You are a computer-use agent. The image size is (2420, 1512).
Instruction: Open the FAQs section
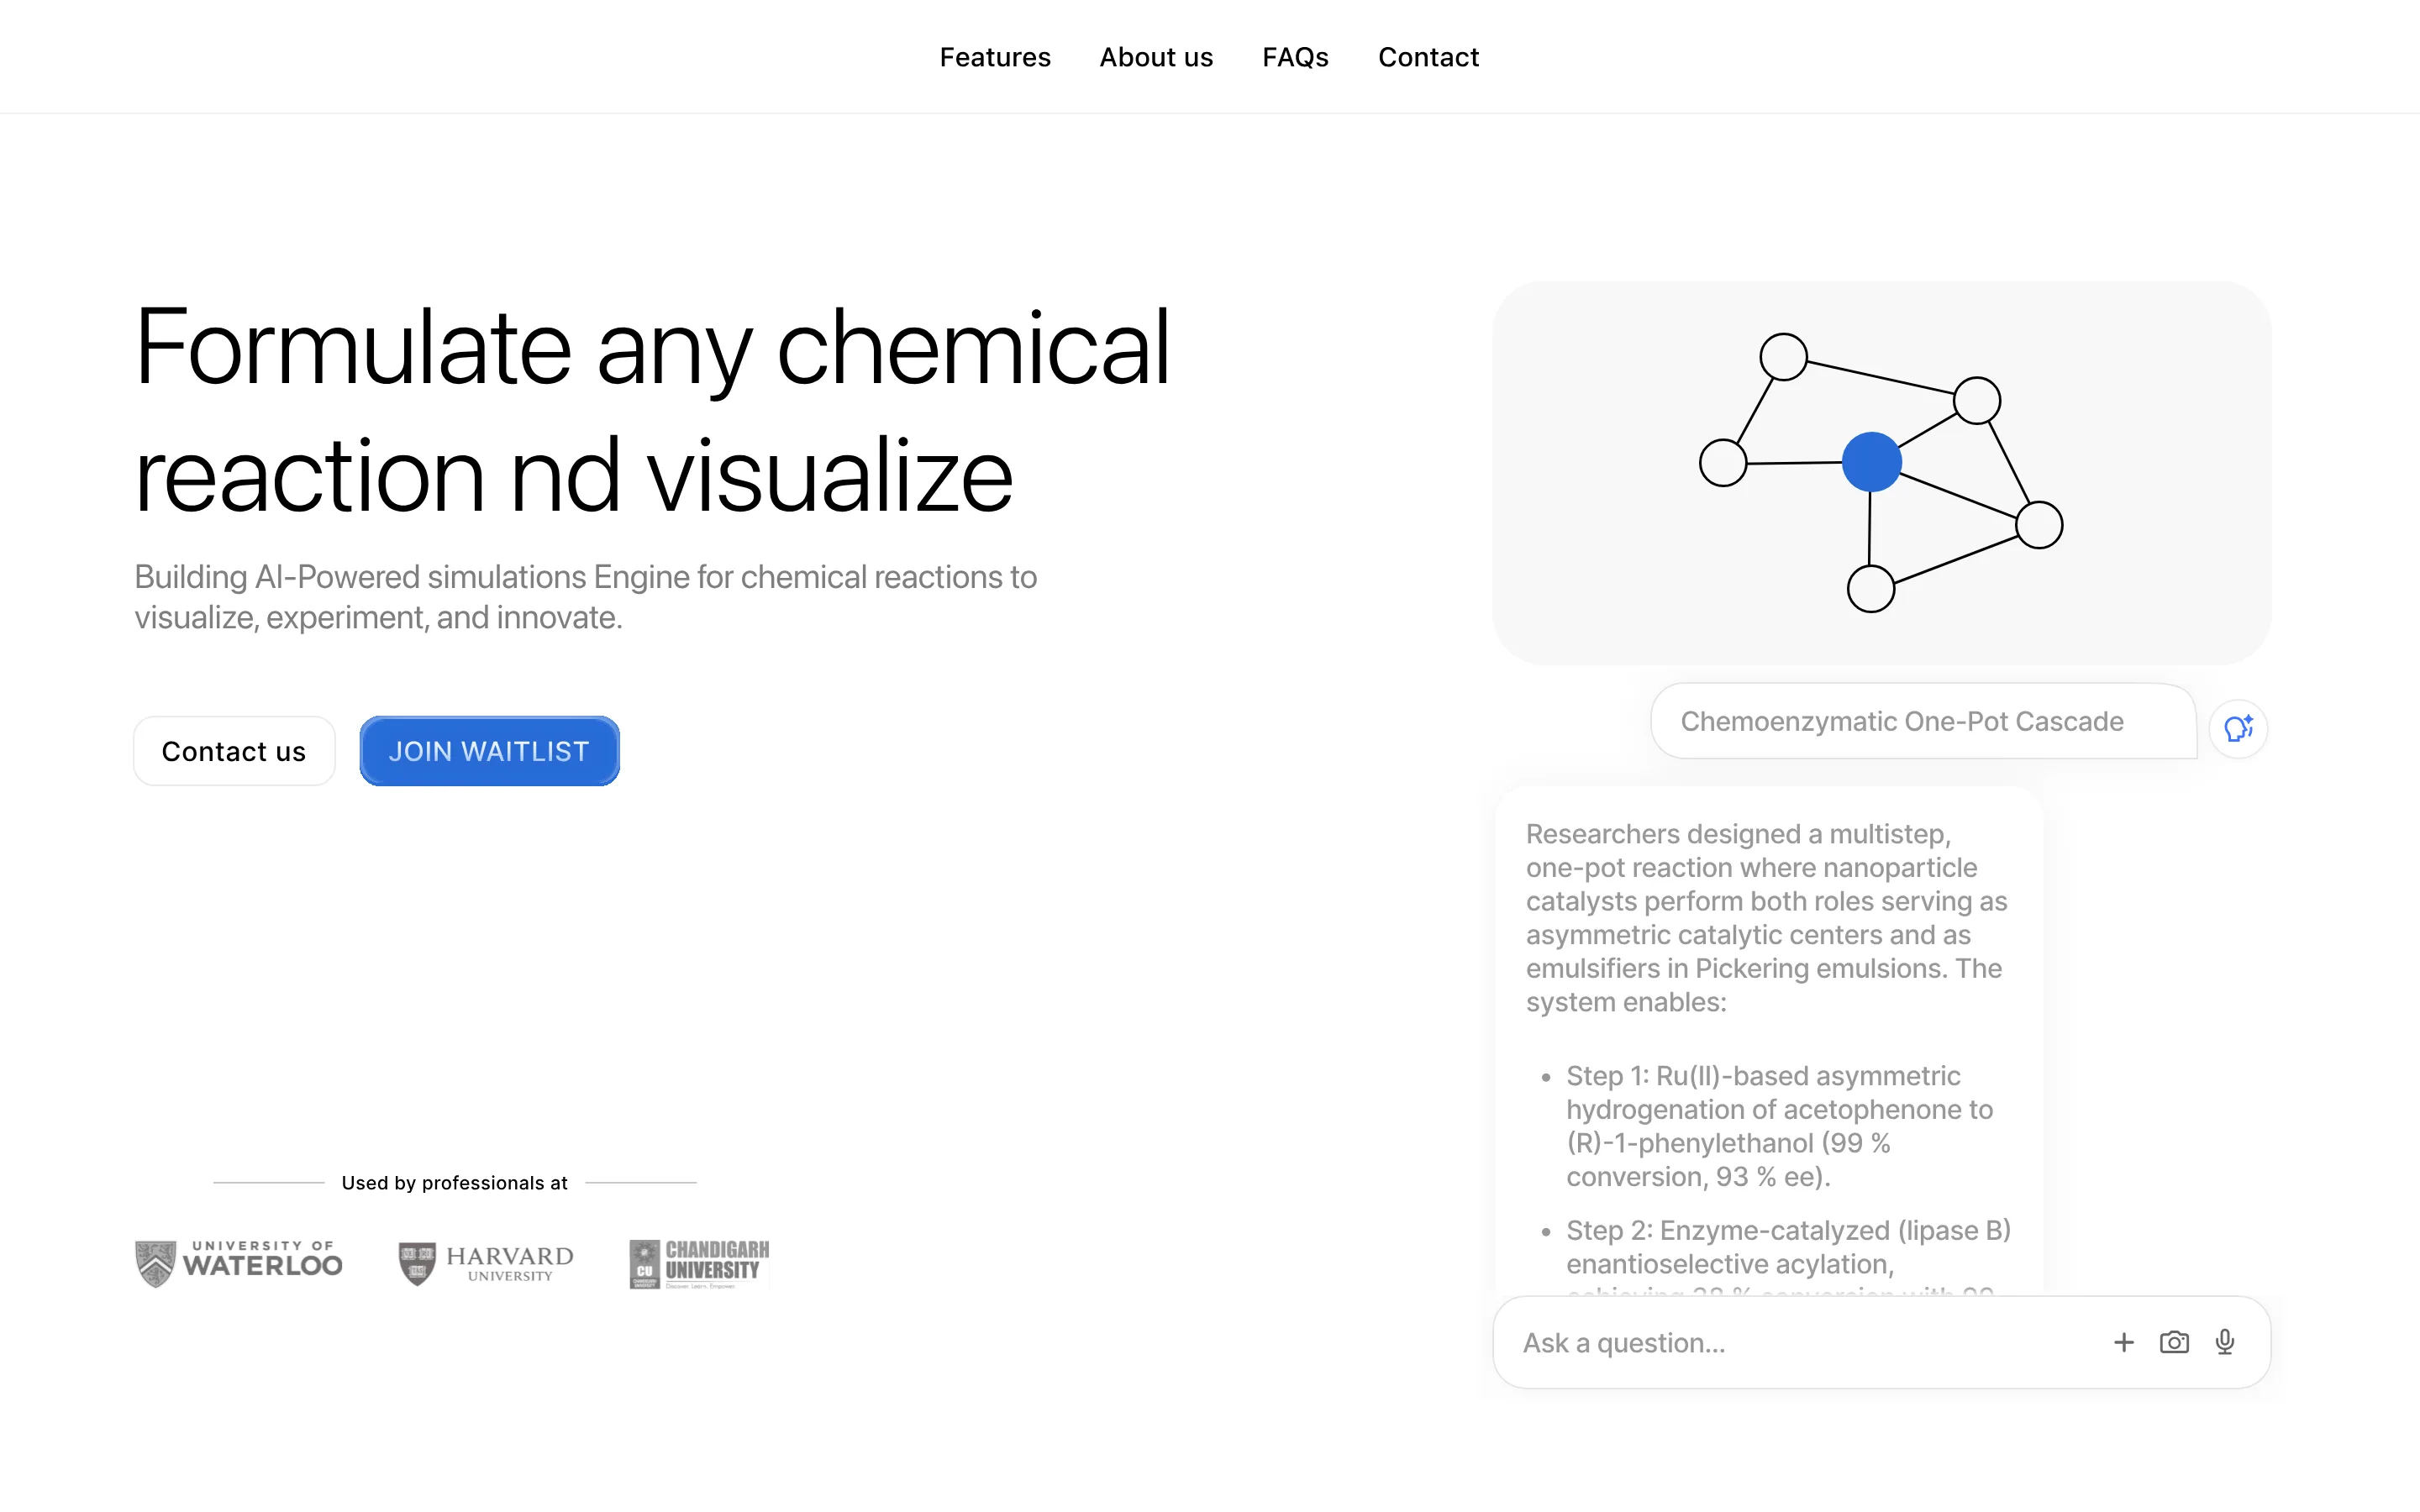click(1295, 57)
